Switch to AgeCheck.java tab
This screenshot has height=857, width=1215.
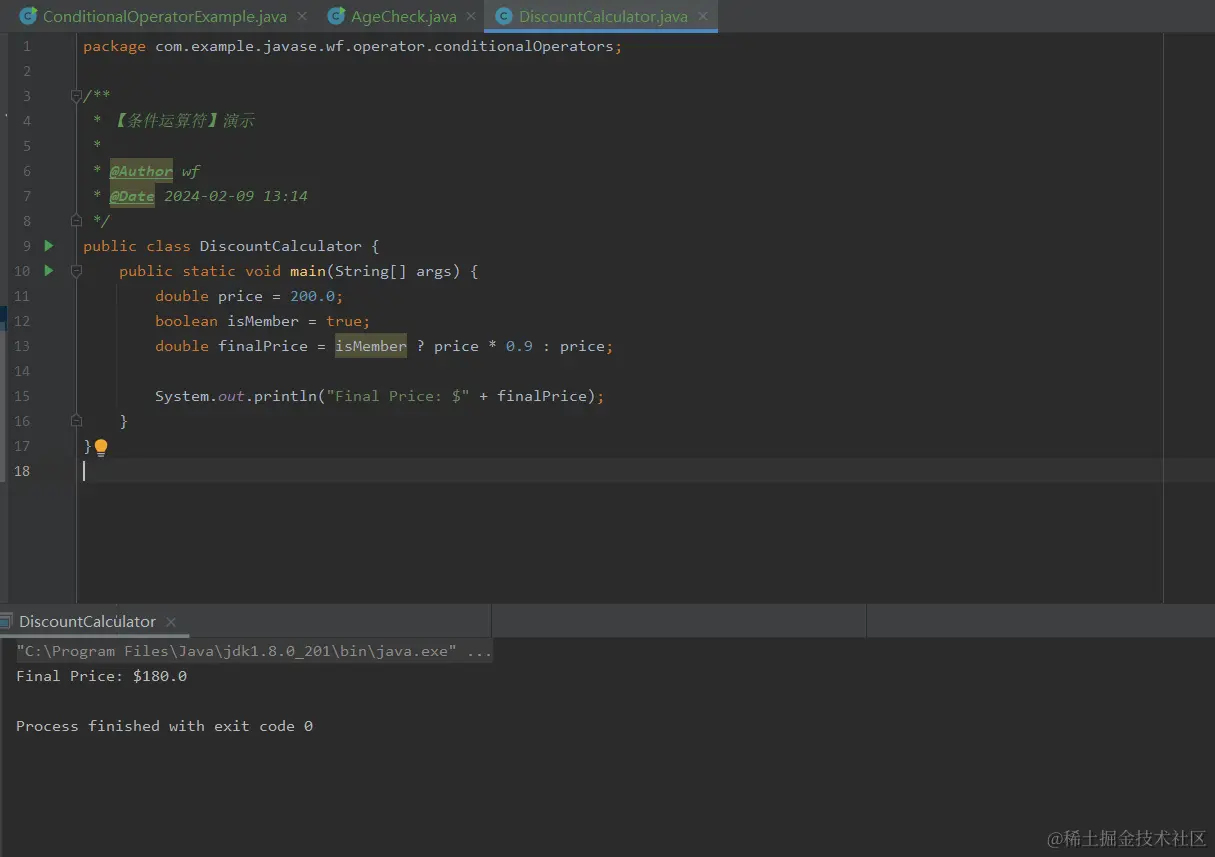point(403,16)
